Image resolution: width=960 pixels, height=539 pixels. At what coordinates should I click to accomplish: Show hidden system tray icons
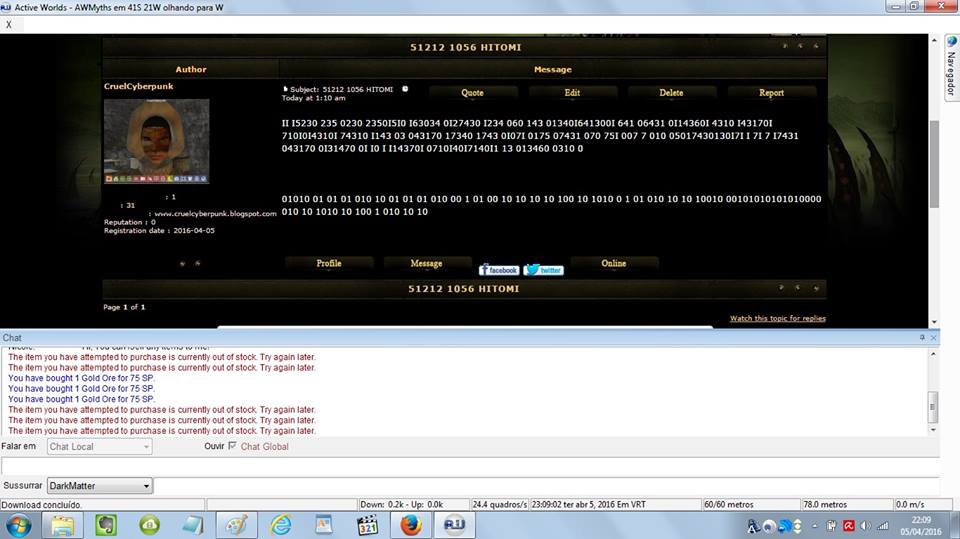(815, 526)
